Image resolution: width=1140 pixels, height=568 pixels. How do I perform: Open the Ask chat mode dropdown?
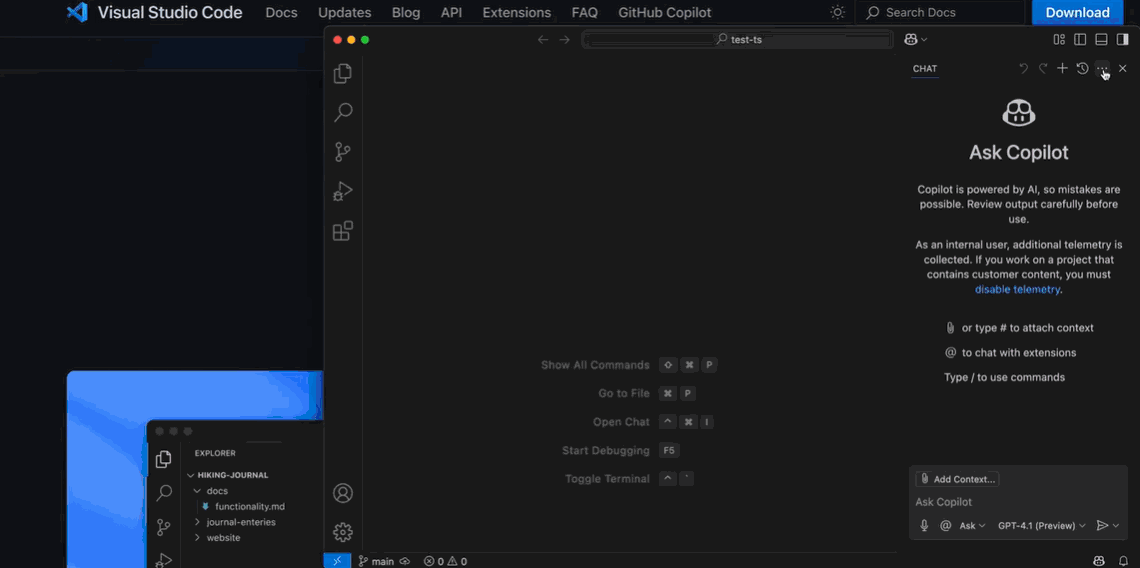pyautogui.click(x=972, y=525)
